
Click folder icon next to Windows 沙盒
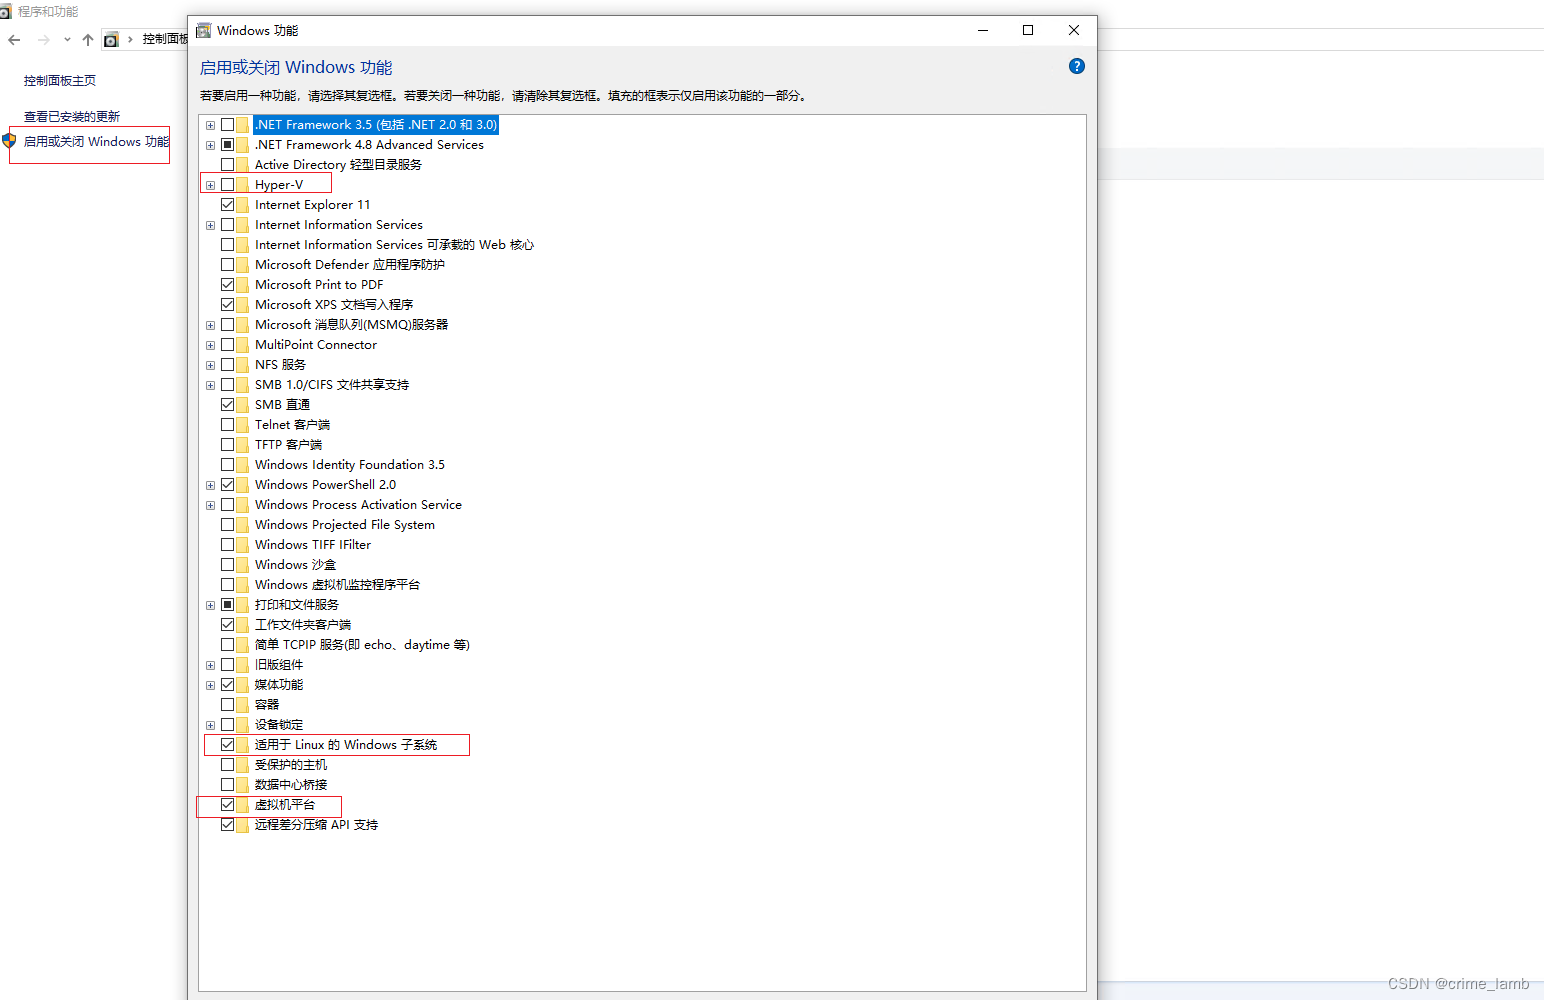(x=243, y=565)
